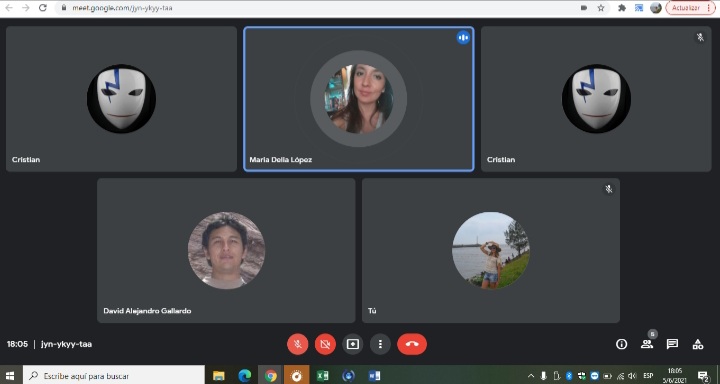Image resolution: width=720 pixels, height=384 pixels.
Task: Select Maria Delia López video tile avatar
Action: pyautogui.click(x=359, y=99)
